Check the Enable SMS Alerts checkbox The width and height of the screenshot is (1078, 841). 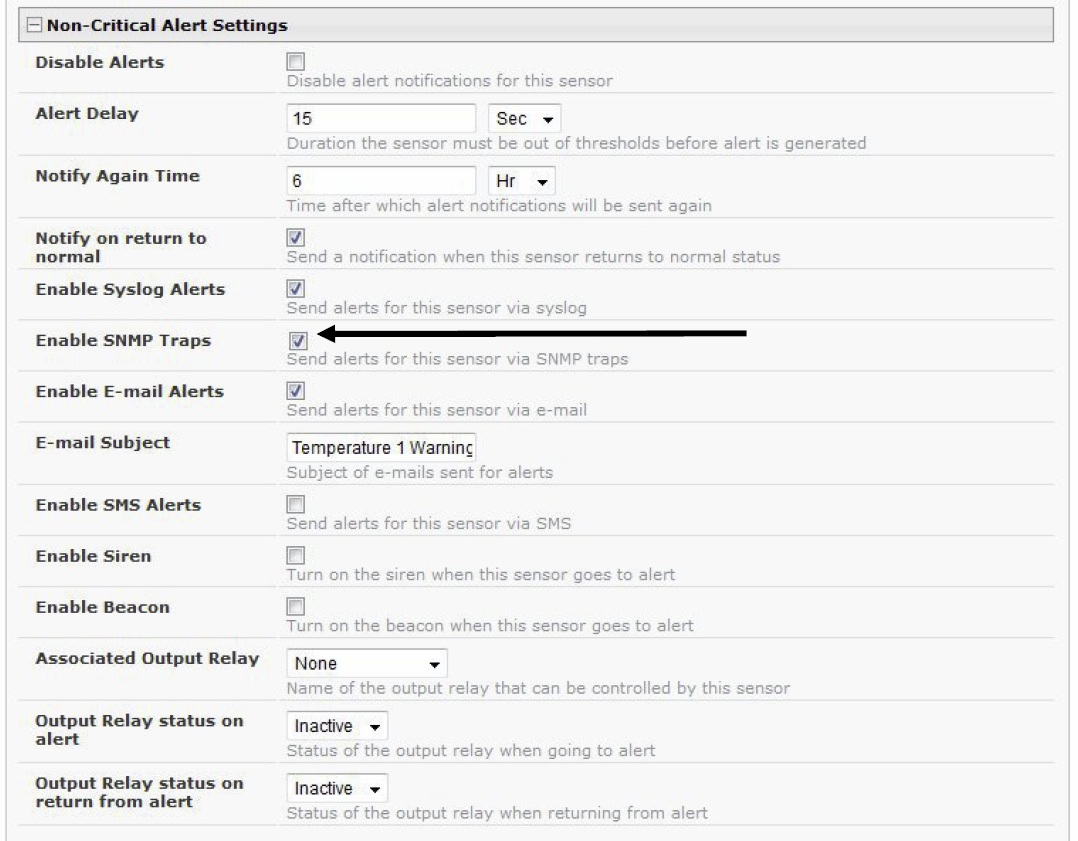tap(296, 504)
